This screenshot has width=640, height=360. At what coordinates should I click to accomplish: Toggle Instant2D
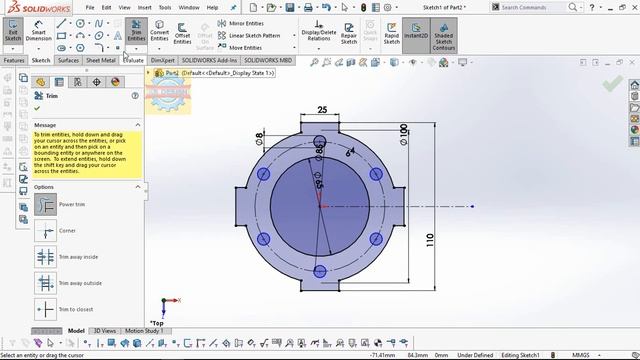[416, 31]
